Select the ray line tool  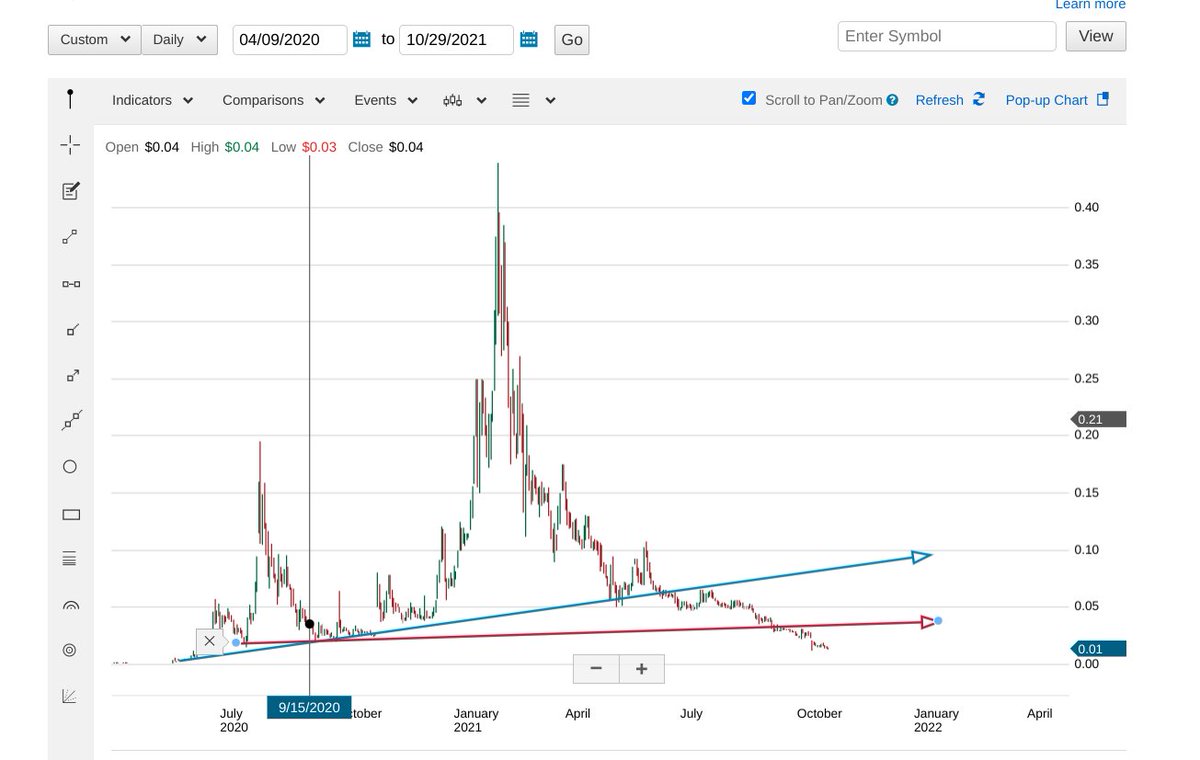(x=71, y=329)
